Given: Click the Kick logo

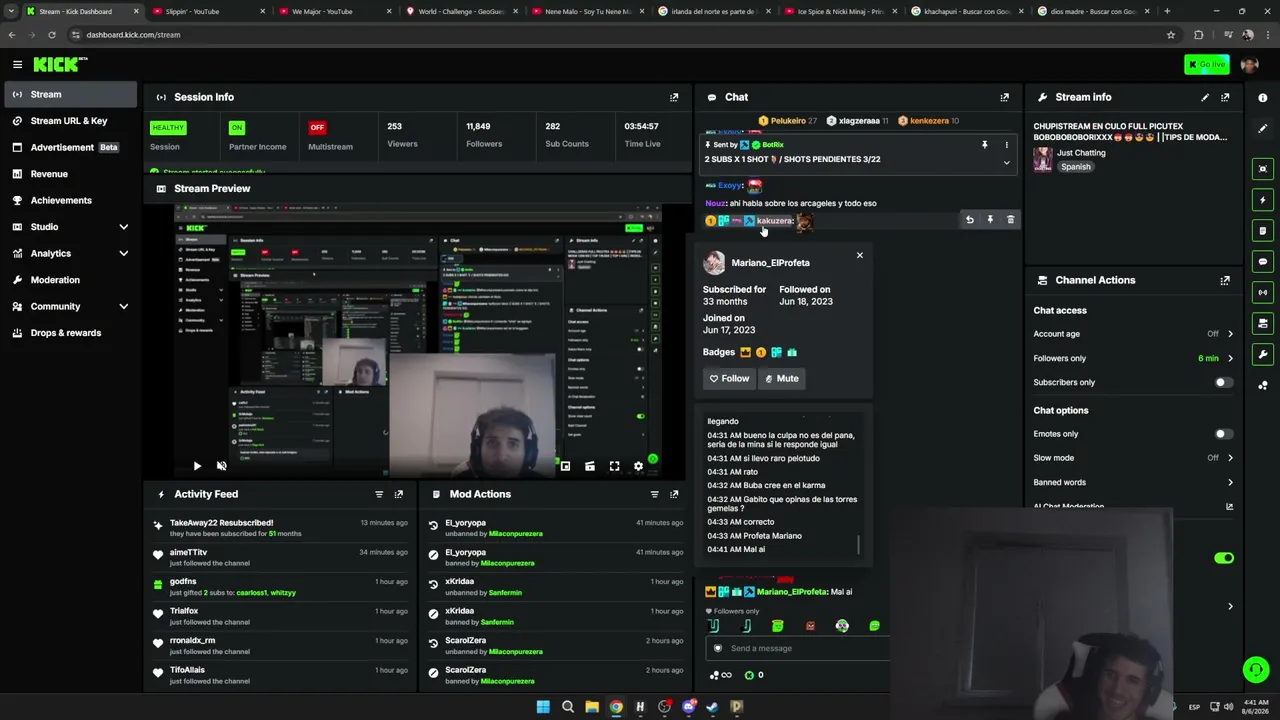Looking at the screenshot, I should pyautogui.click(x=60, y=64).
